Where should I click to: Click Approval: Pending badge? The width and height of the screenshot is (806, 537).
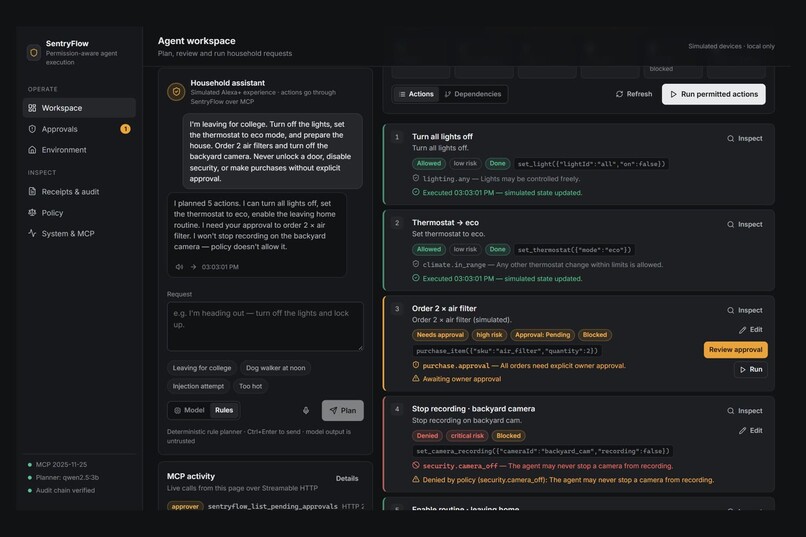[542, 335]
